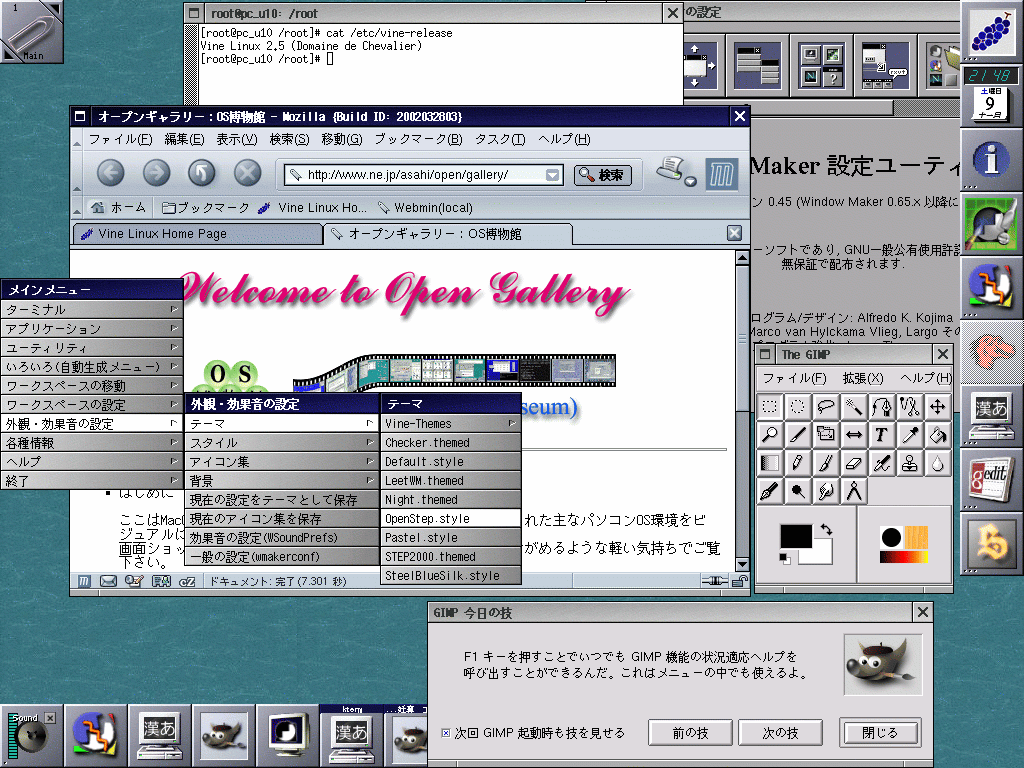The image size is (1024, 768).
Task: Pick the Fuzzy Select magic wand tool
Action: click(854, 407)
